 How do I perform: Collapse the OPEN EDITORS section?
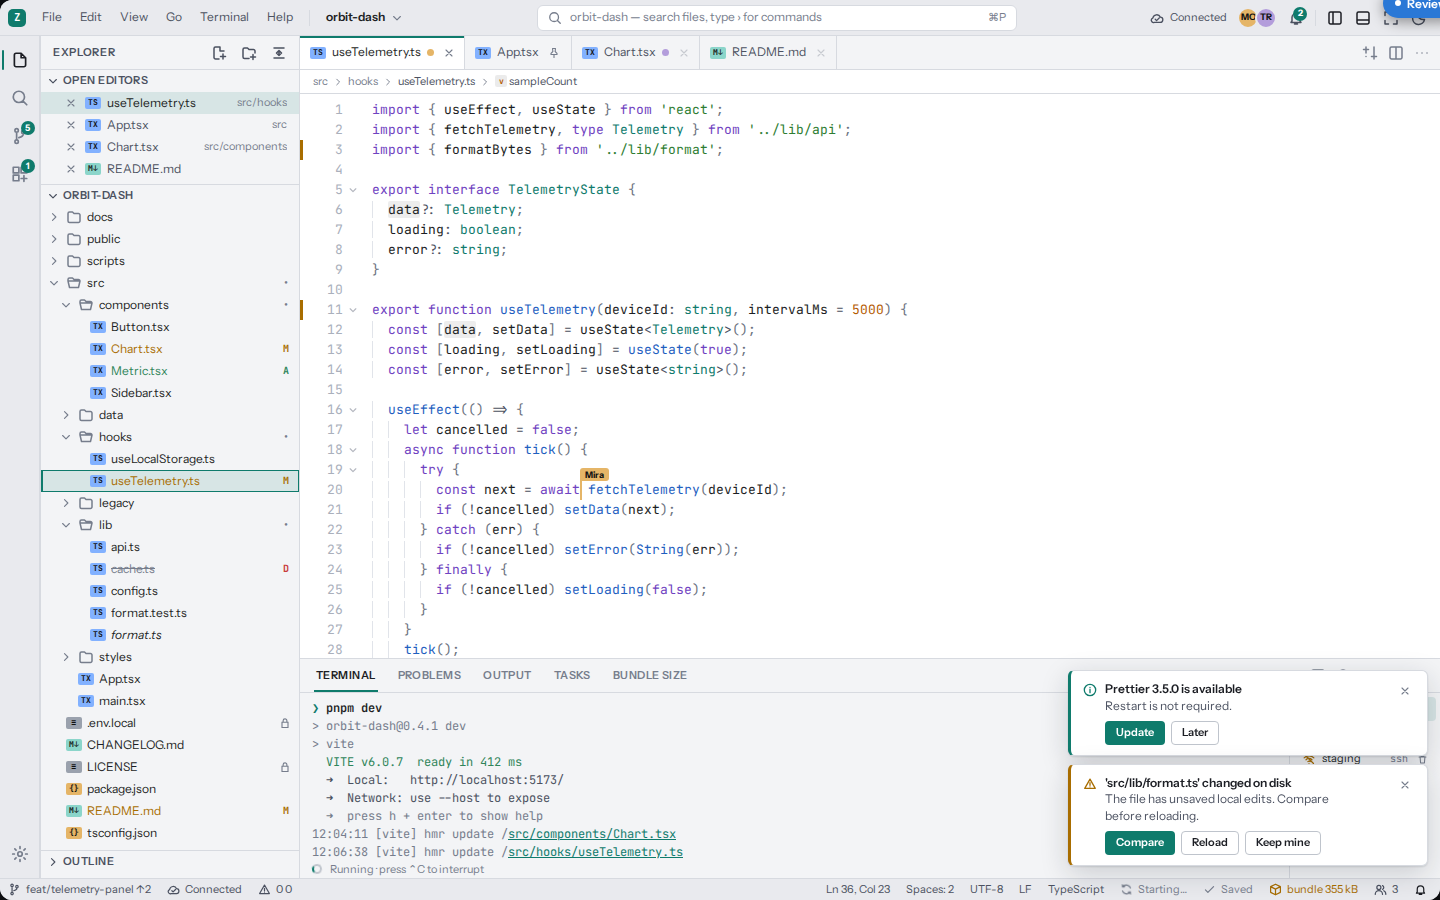(x=170, y=80)
